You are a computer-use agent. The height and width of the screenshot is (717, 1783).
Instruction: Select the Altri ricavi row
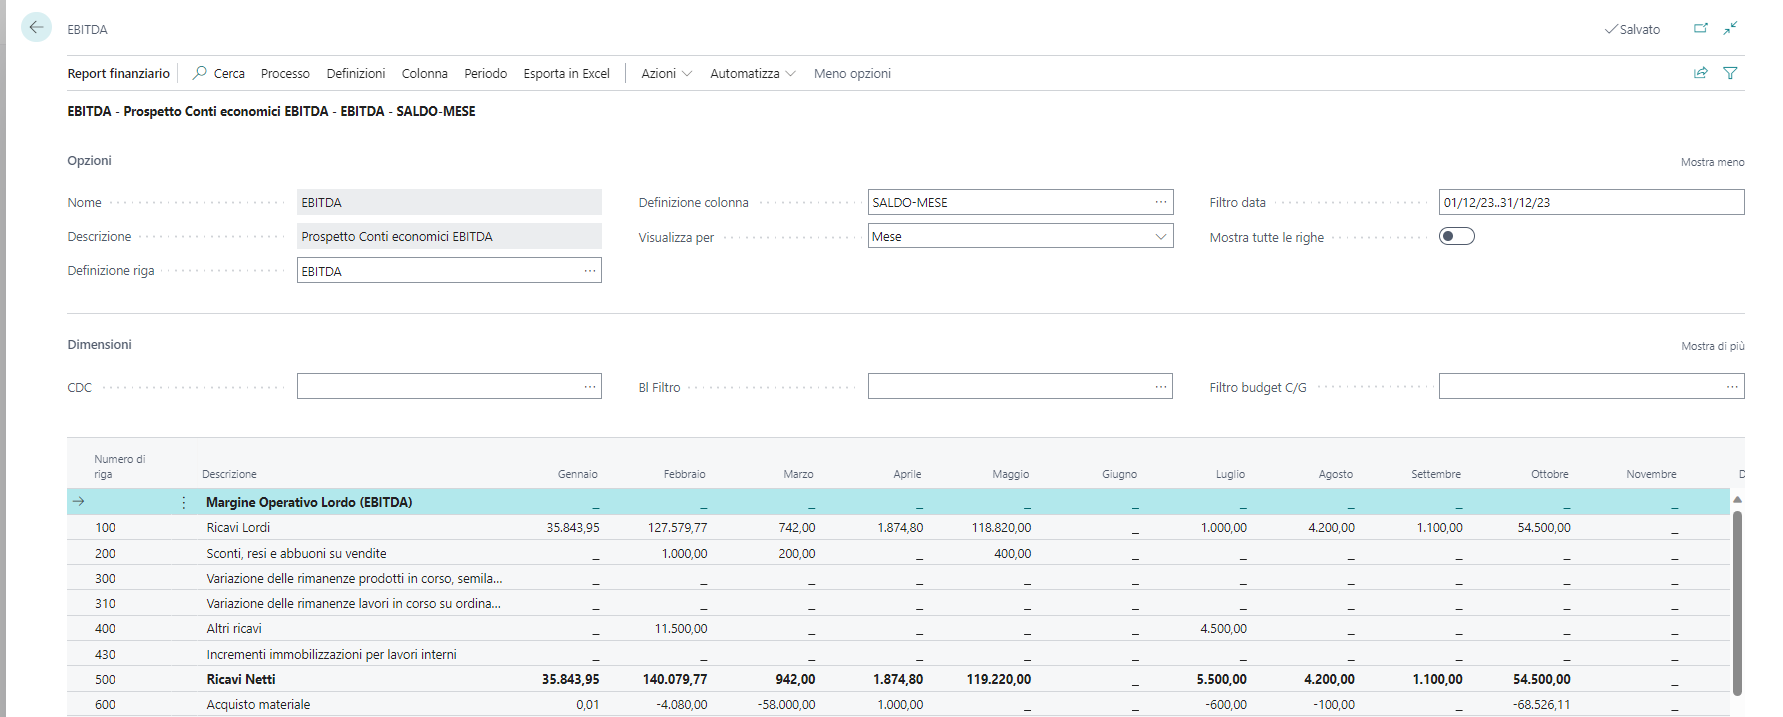click(x=898, y=628)
